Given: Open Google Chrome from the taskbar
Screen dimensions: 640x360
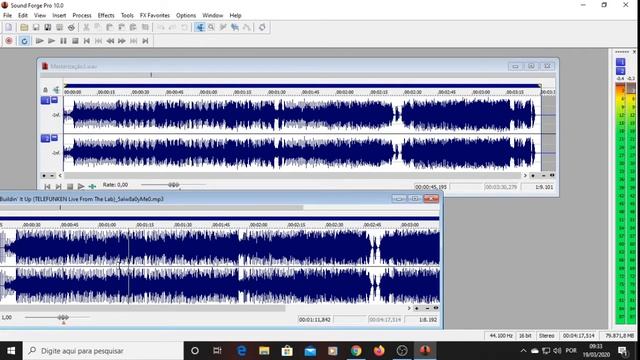Looking at the screenshot, I should click(x=356, y=351).
